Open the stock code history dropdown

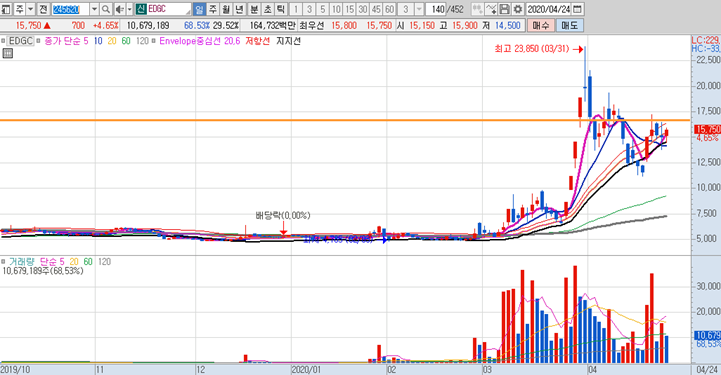[94, 9]
